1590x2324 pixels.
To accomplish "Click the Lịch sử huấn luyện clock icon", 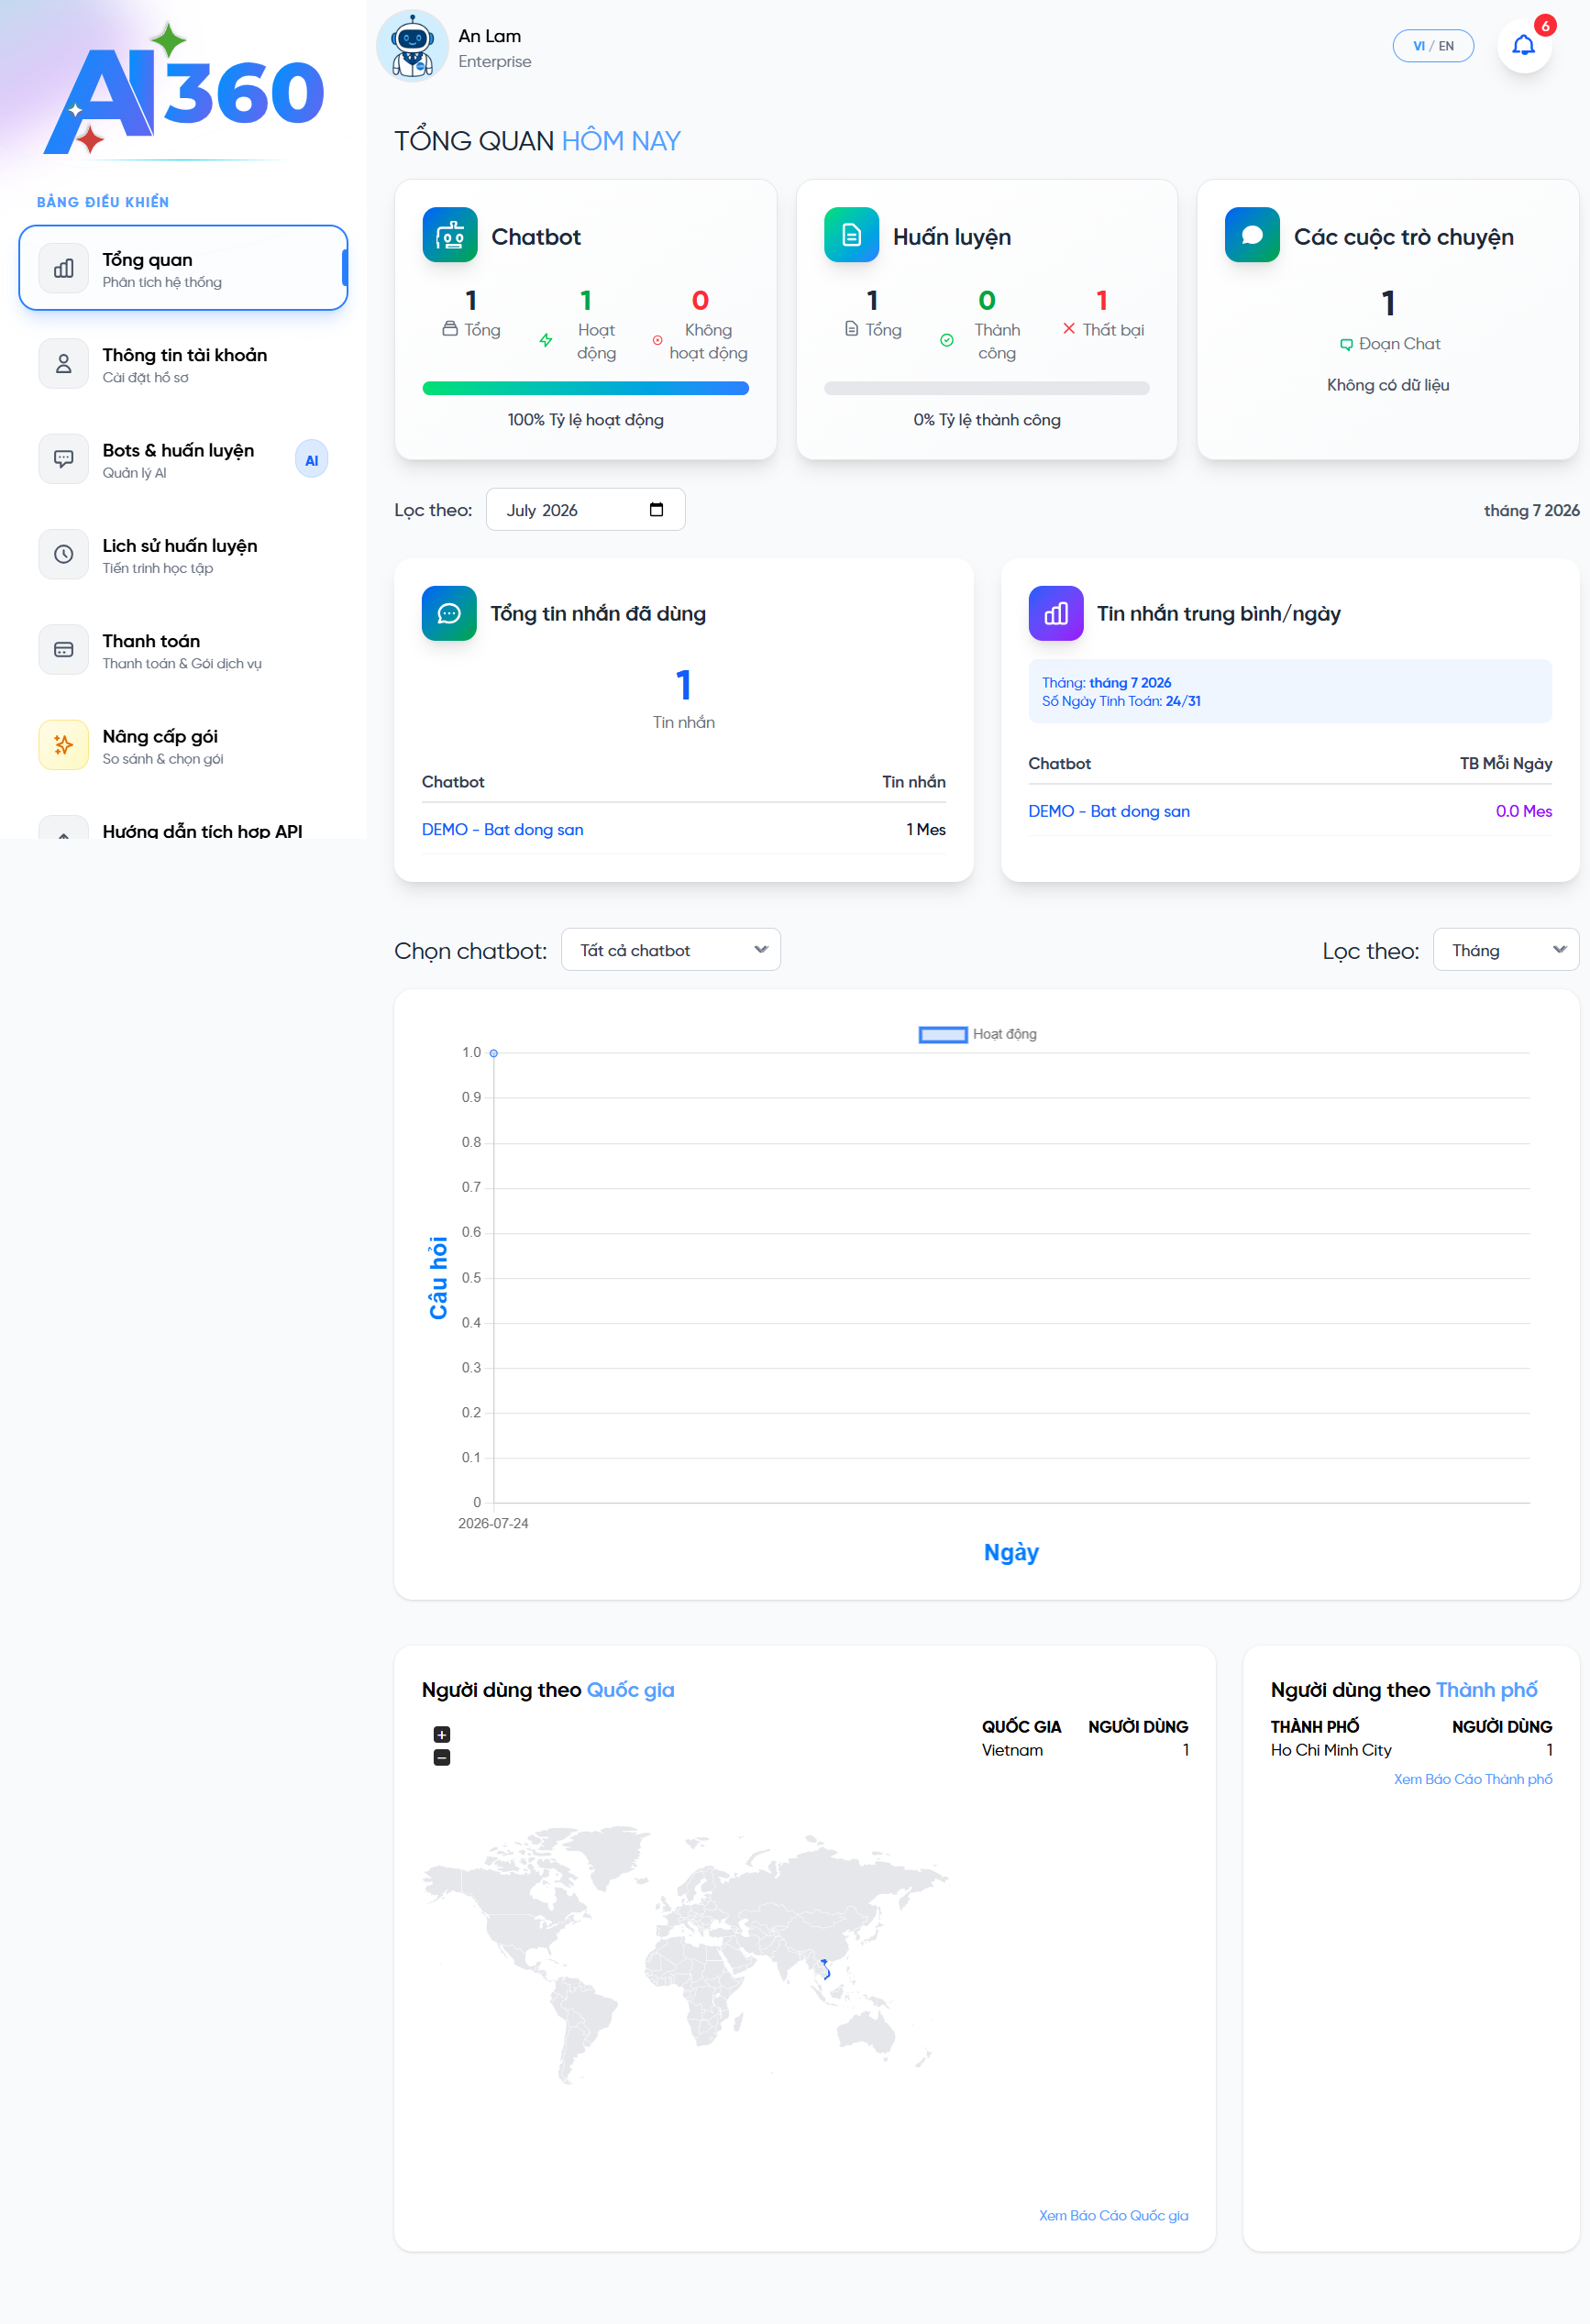I will [x=64, y=554].
